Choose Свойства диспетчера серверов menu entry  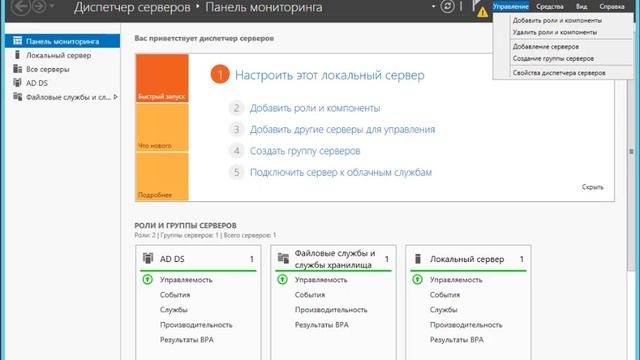pos(559,73)
